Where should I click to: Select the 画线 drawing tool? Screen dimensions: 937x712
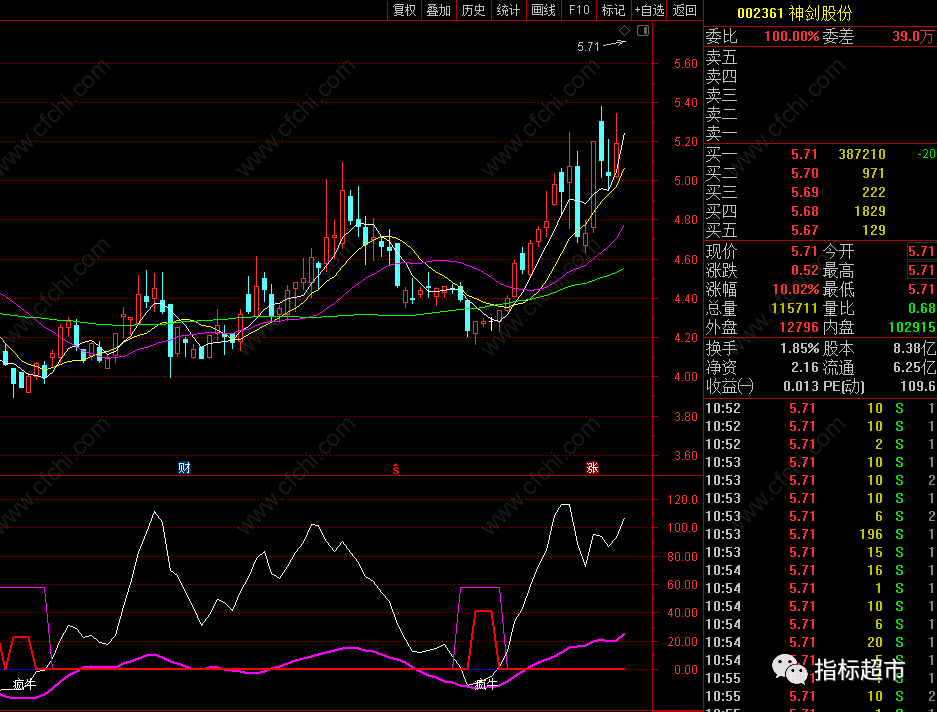point(543,10)
